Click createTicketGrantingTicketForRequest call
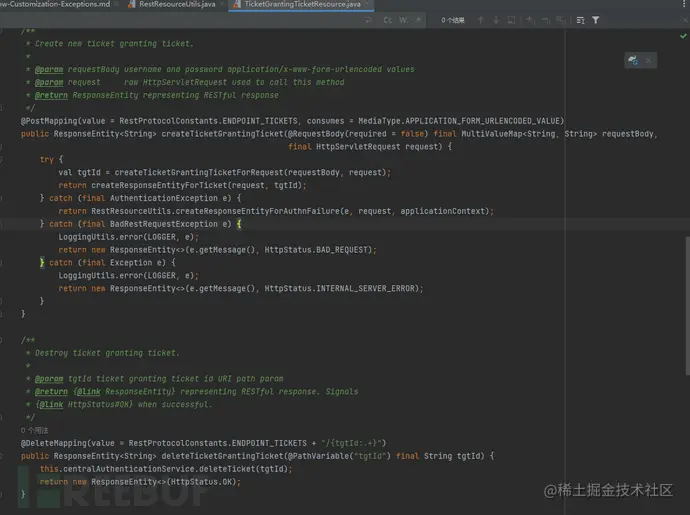Viewport: 690px width, 515px height. click(x=199, y=173)
